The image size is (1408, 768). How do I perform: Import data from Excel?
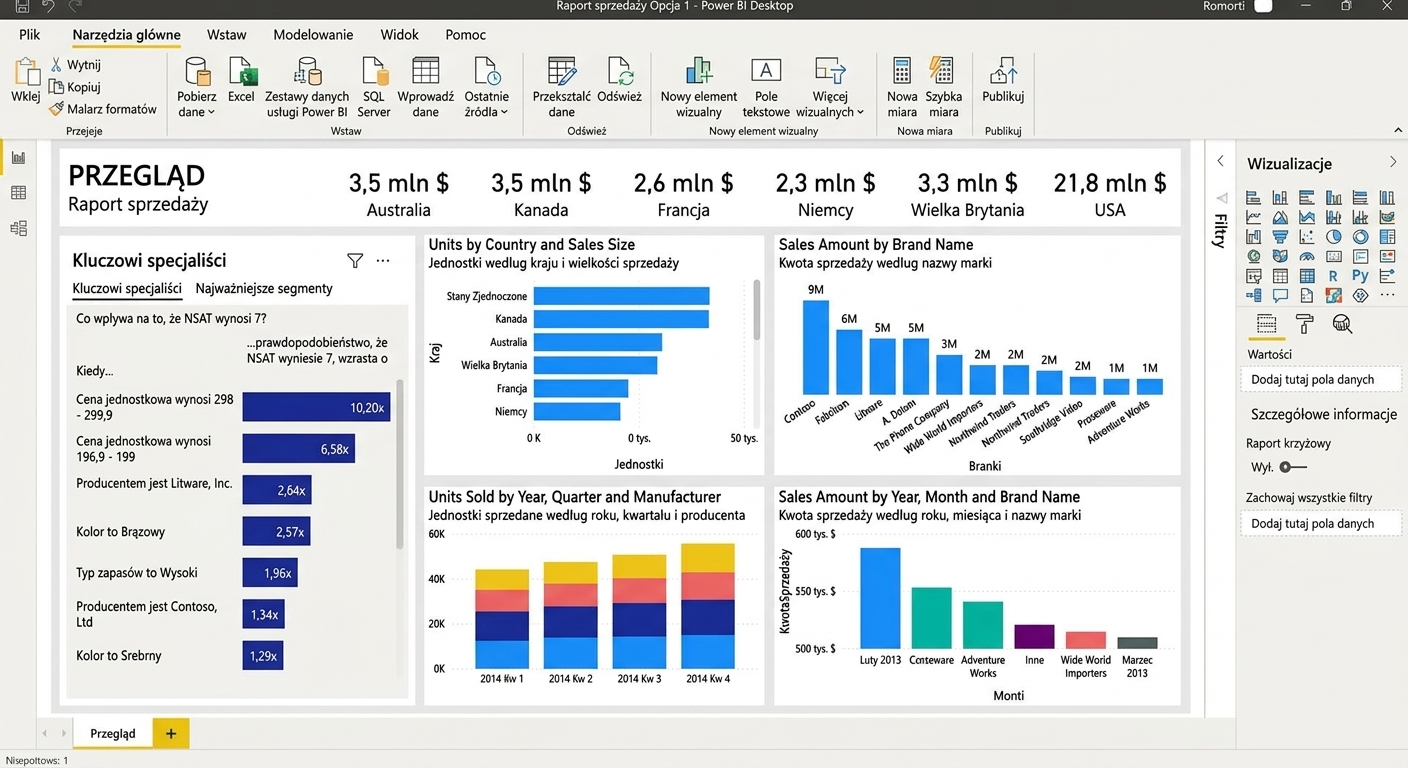pyautogui.click(x=242, y=80)
